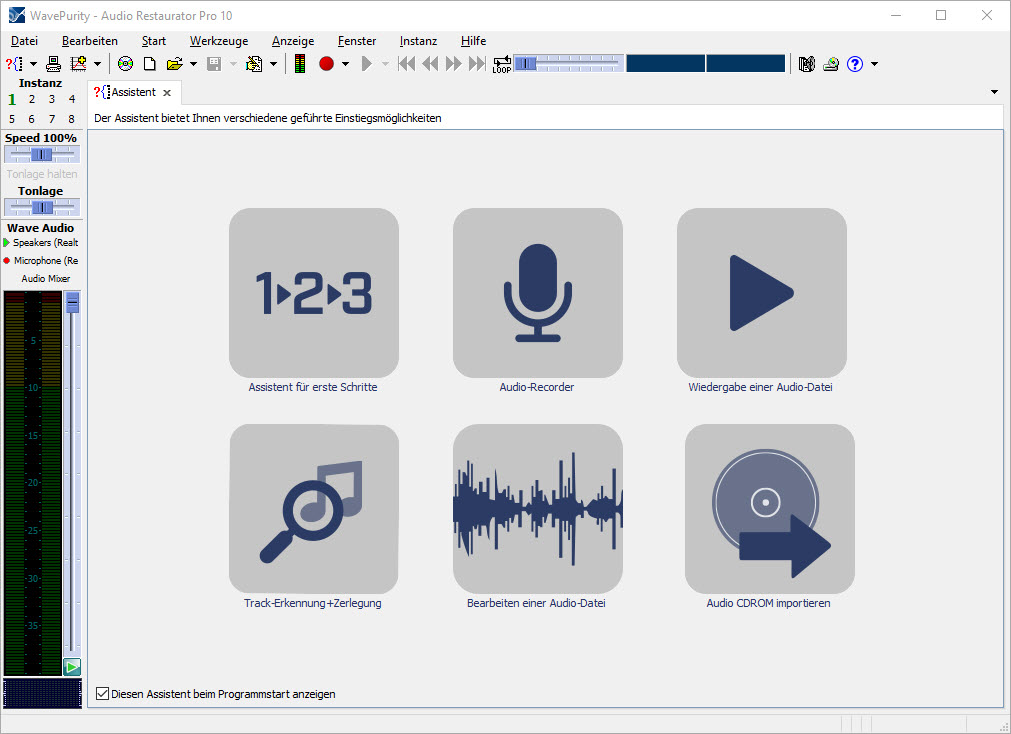This screenshot has width=1011, height=734.
Task: Switch to instance 4
Action: (72, 99)
